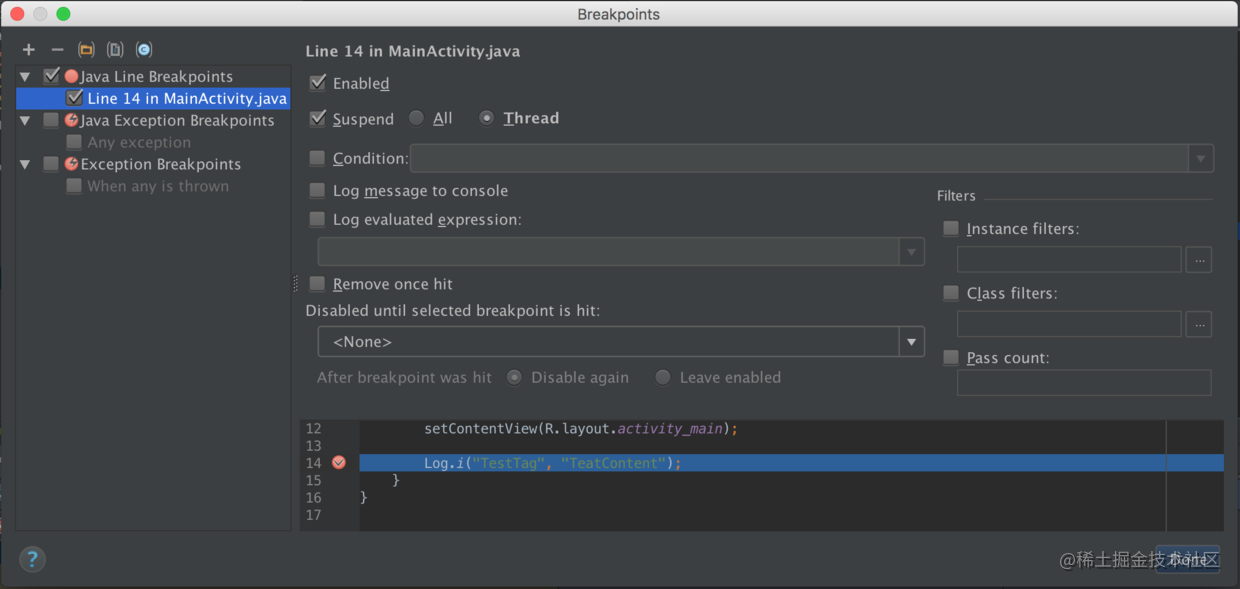
Task: Click the group by package icon
Action: pyautogui.click(x=86, y=50)
